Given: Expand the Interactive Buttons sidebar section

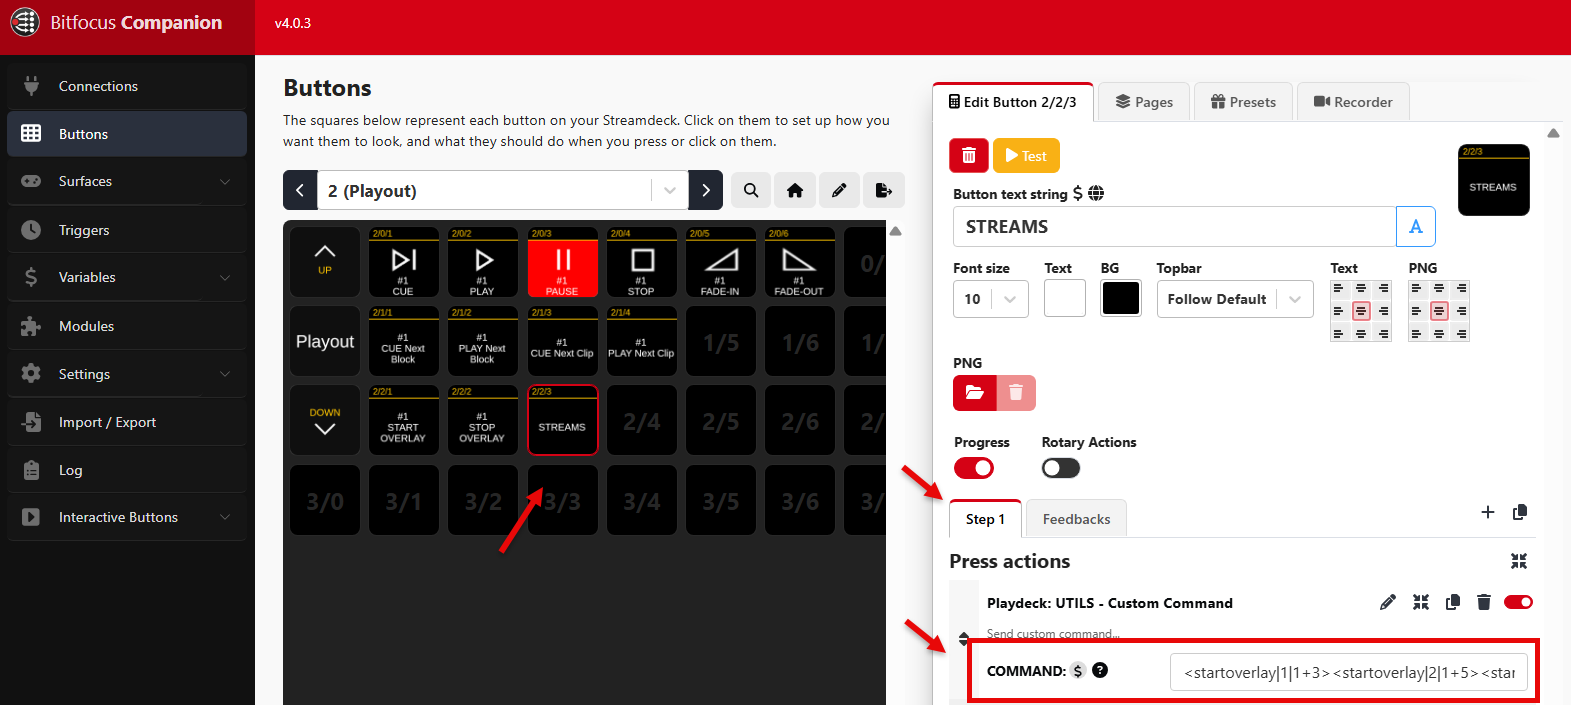Looking at the screenshot, I should (127, 517).
